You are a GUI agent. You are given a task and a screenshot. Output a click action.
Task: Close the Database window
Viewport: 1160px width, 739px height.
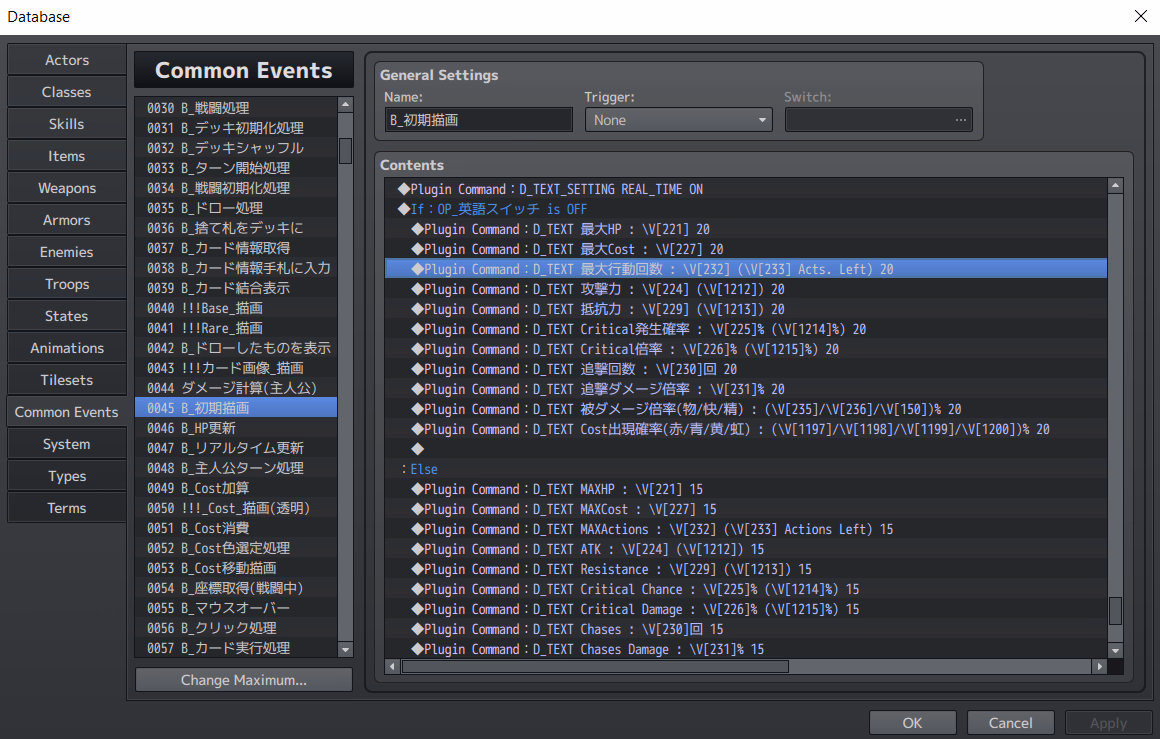(x=1140, y=16)
